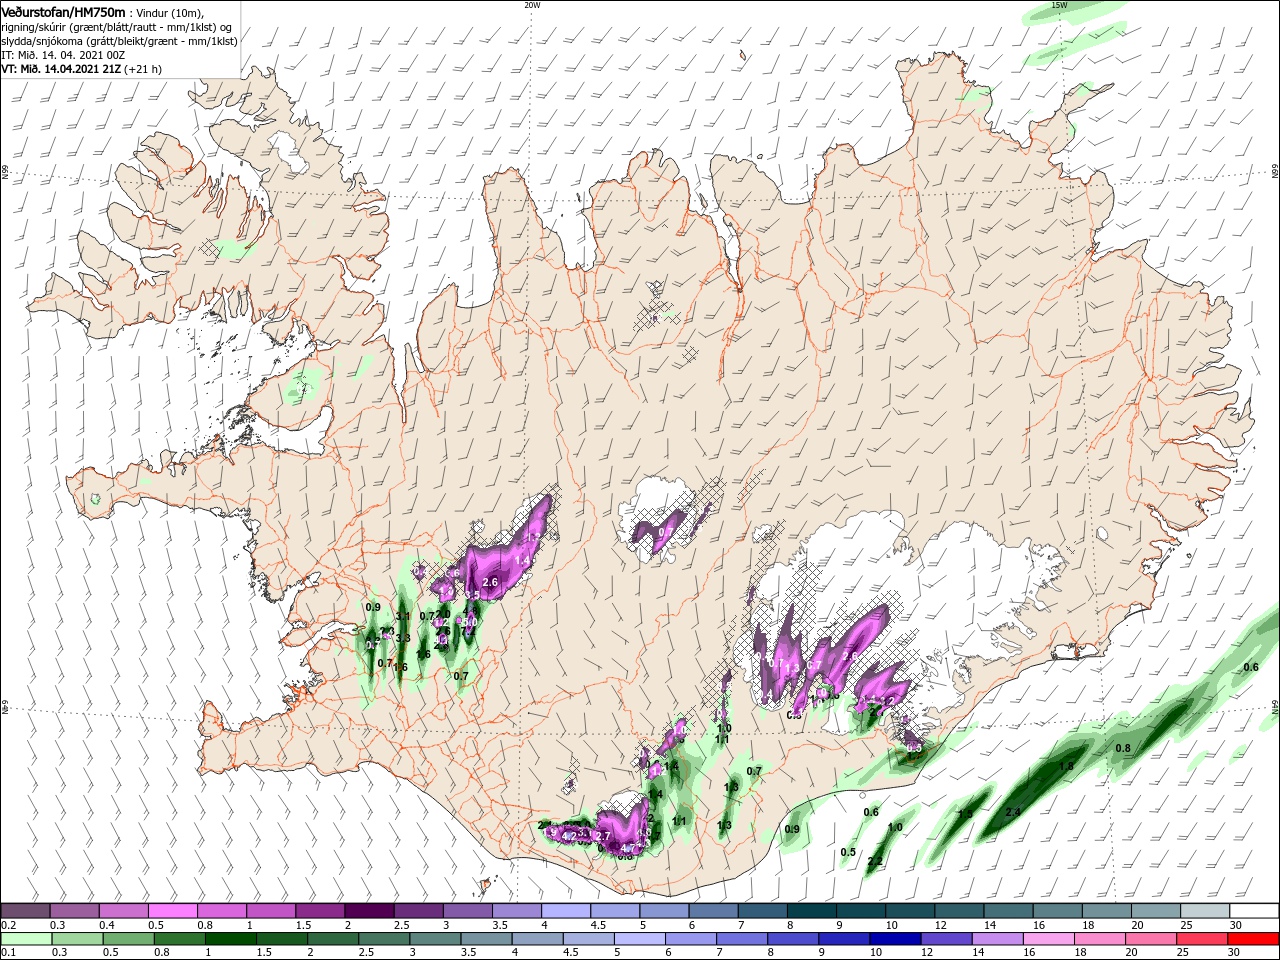The height and width of the screenshot is (960, 1280).
Task: Click the bright pink 0.5 swatch in top legend row
Action: 173,911
